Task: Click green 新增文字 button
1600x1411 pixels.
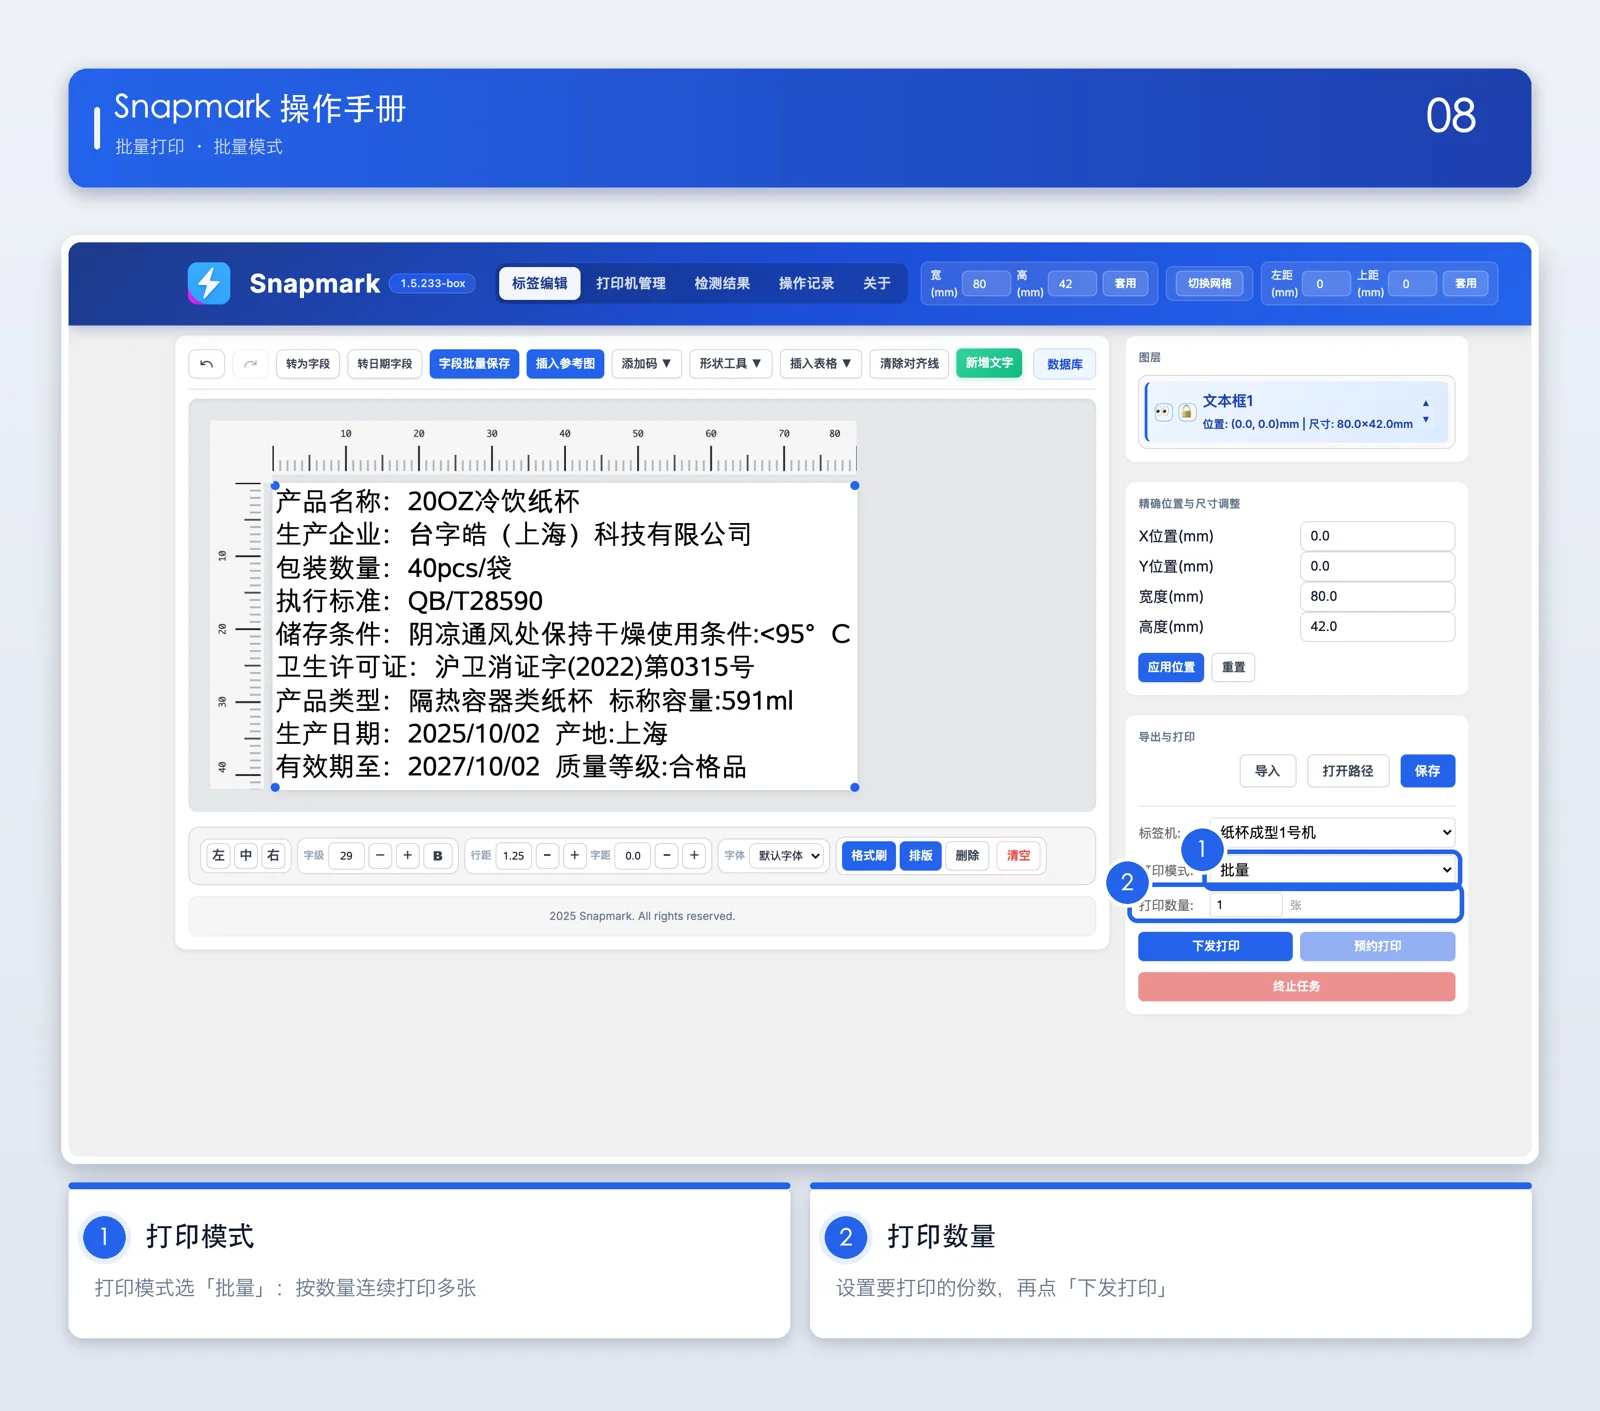Action: click(989, 363)
